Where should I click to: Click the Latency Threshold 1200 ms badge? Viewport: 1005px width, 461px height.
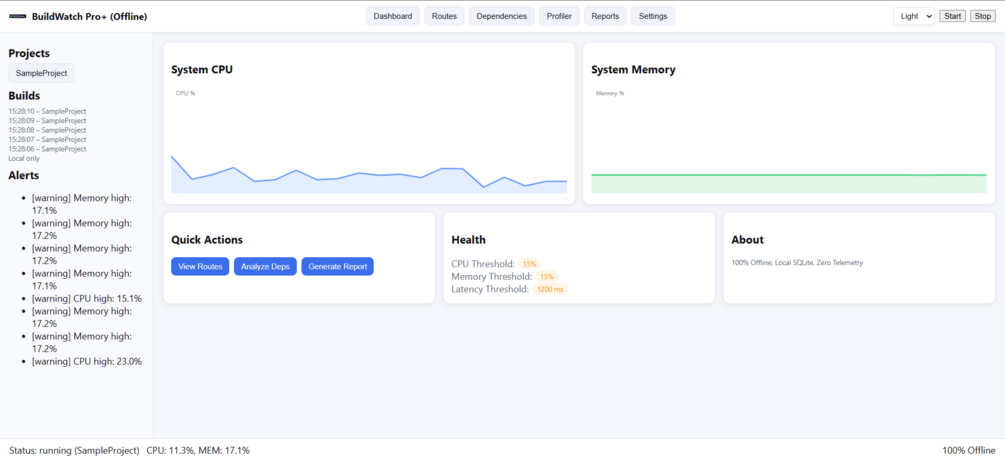(x=550, y=289)
